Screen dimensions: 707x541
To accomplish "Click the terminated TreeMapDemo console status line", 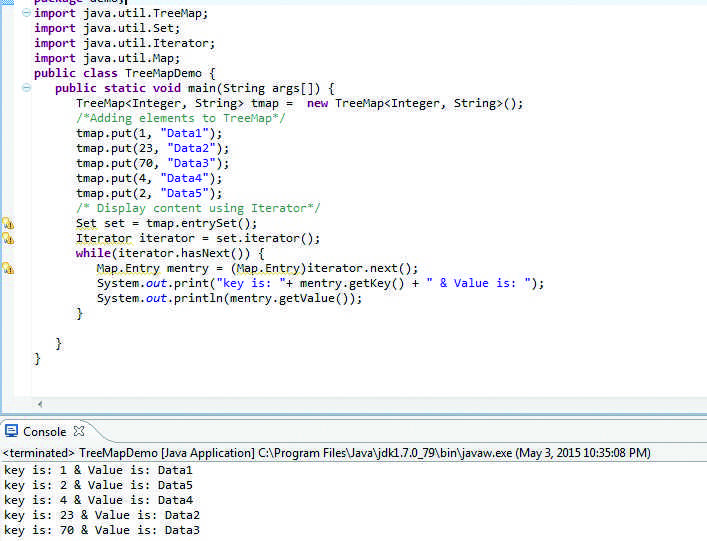I will coord(326,453).
